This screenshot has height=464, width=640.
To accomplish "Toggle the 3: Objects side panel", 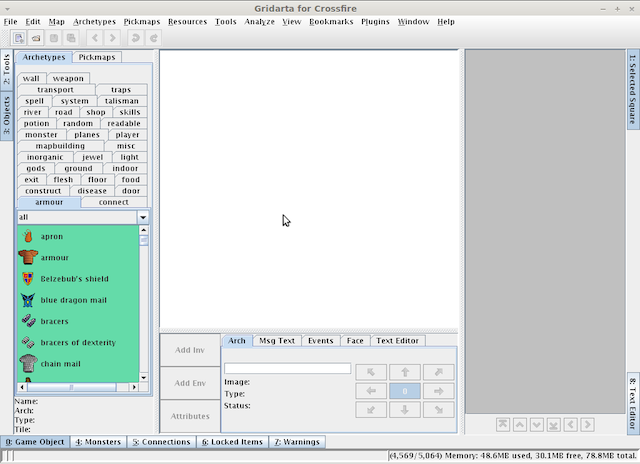I will [x=7, y=116].
